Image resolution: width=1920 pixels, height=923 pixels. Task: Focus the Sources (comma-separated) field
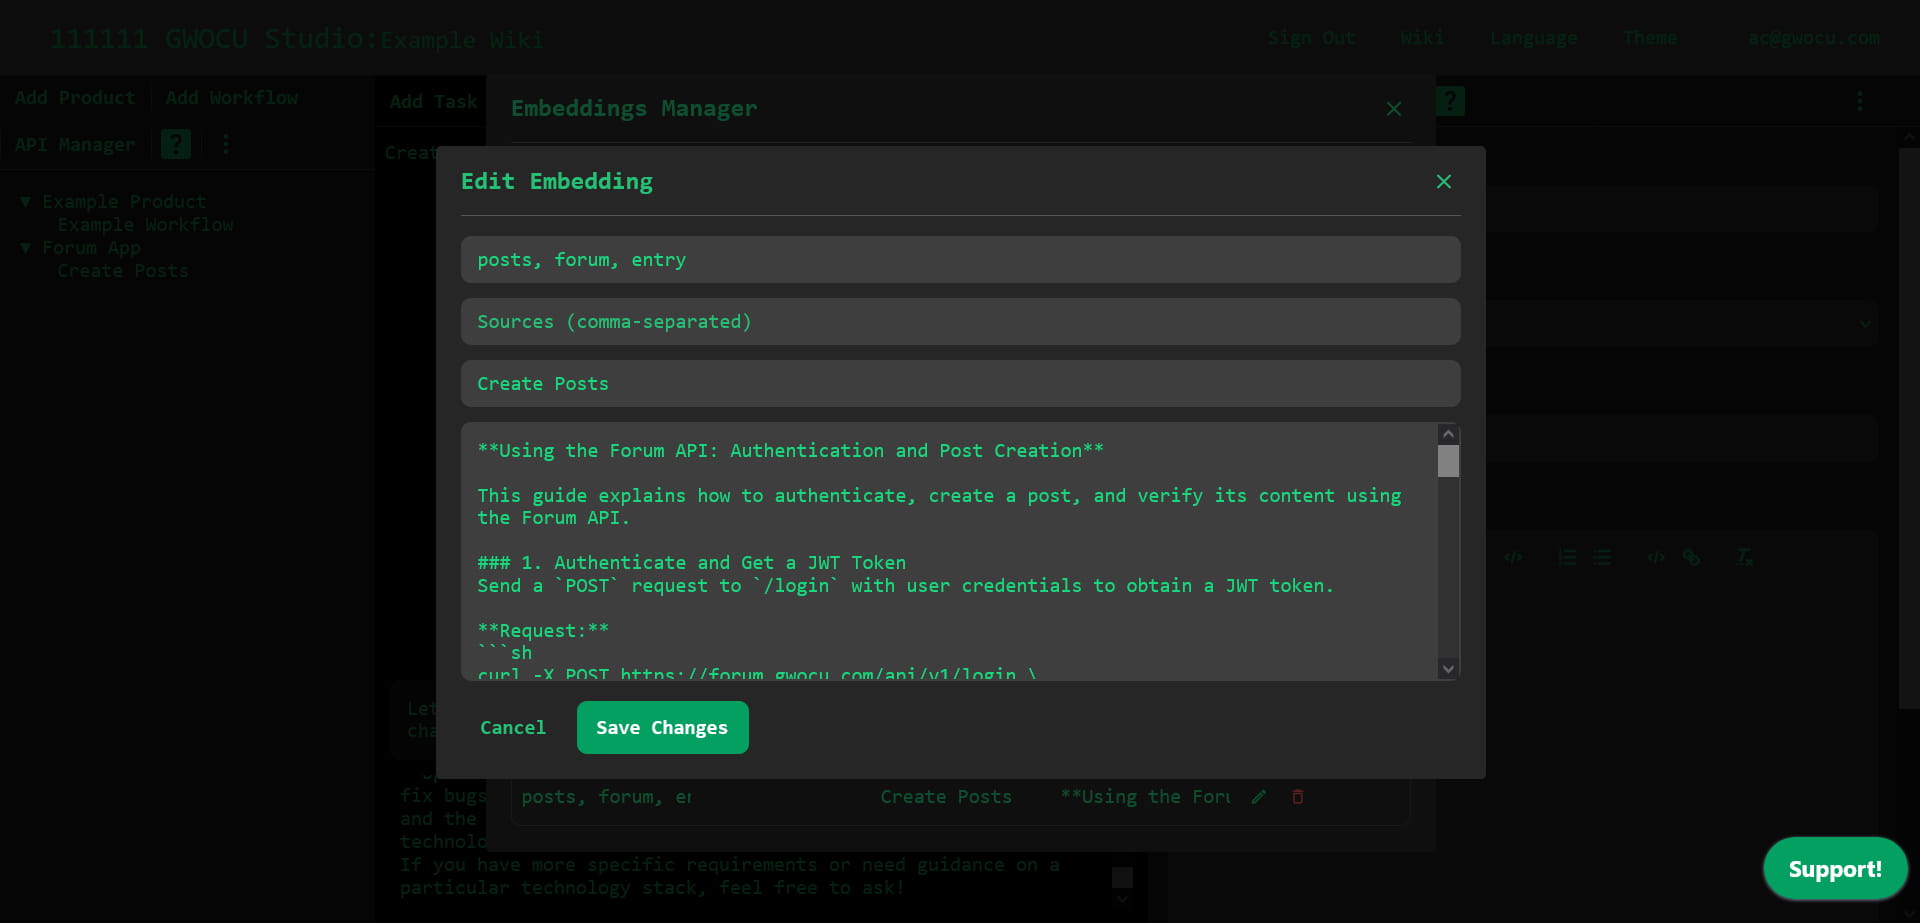click(960, 322)
